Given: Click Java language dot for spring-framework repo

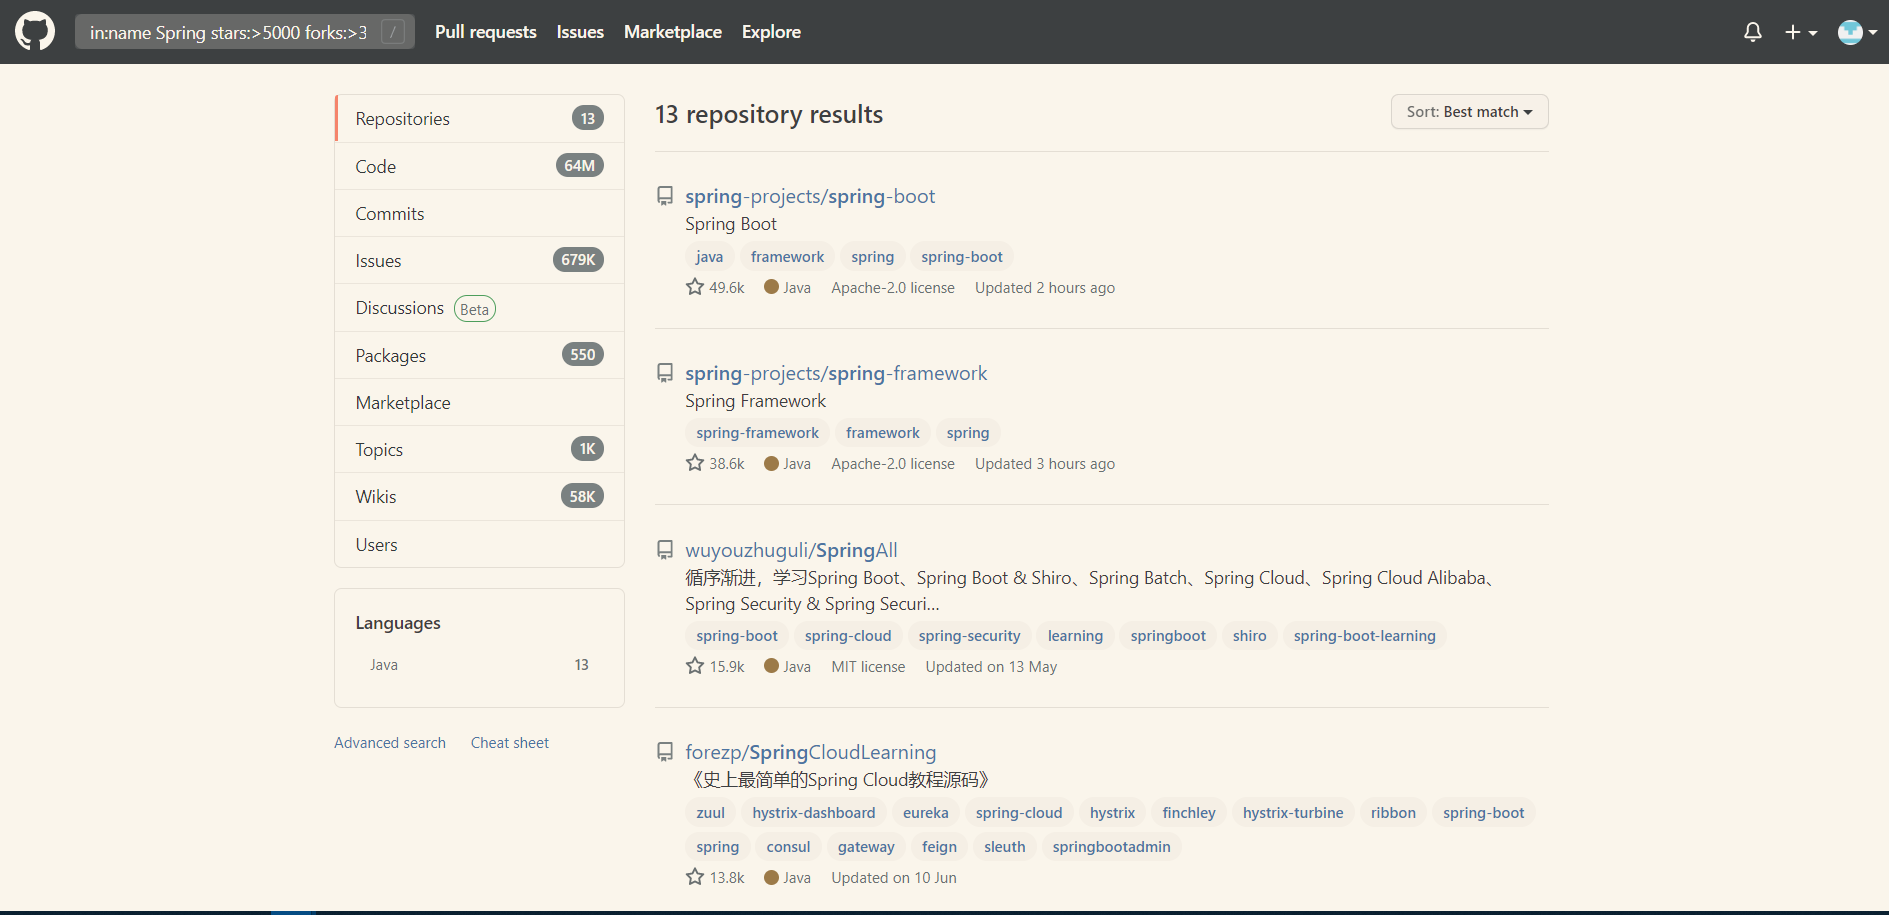Looking at the screenshot, I should pos(771,463).
